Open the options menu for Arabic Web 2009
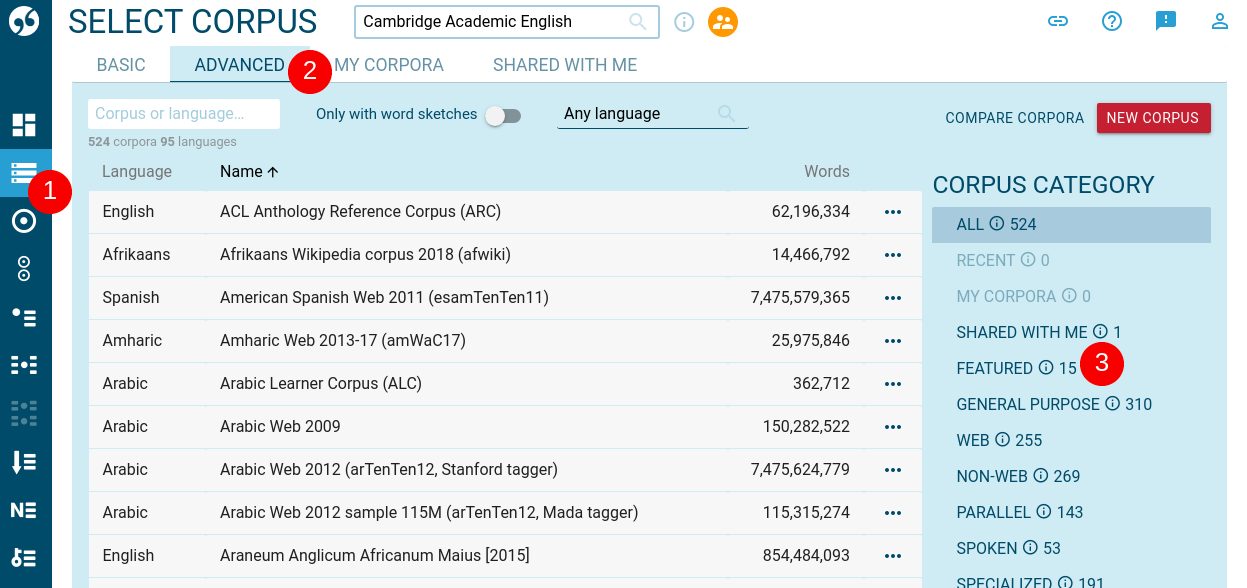 (892, 426)
